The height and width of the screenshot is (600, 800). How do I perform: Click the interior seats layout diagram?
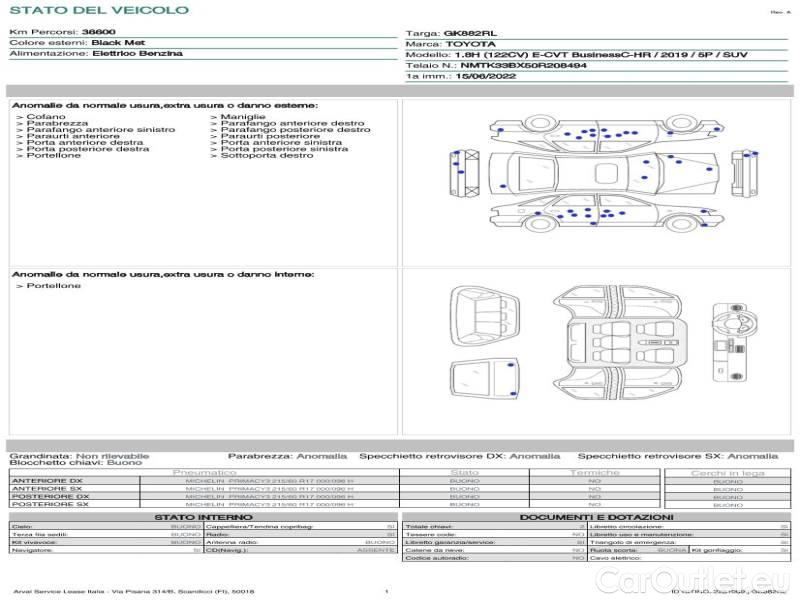[x=619, y=343]
